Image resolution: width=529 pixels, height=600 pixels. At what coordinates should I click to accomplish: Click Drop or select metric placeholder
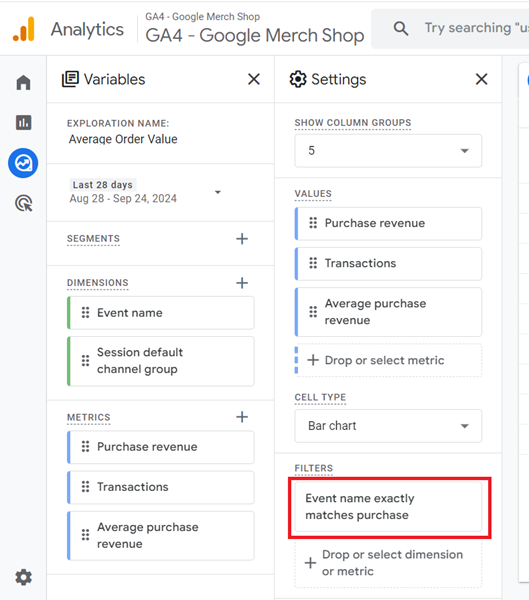[388, 360]
